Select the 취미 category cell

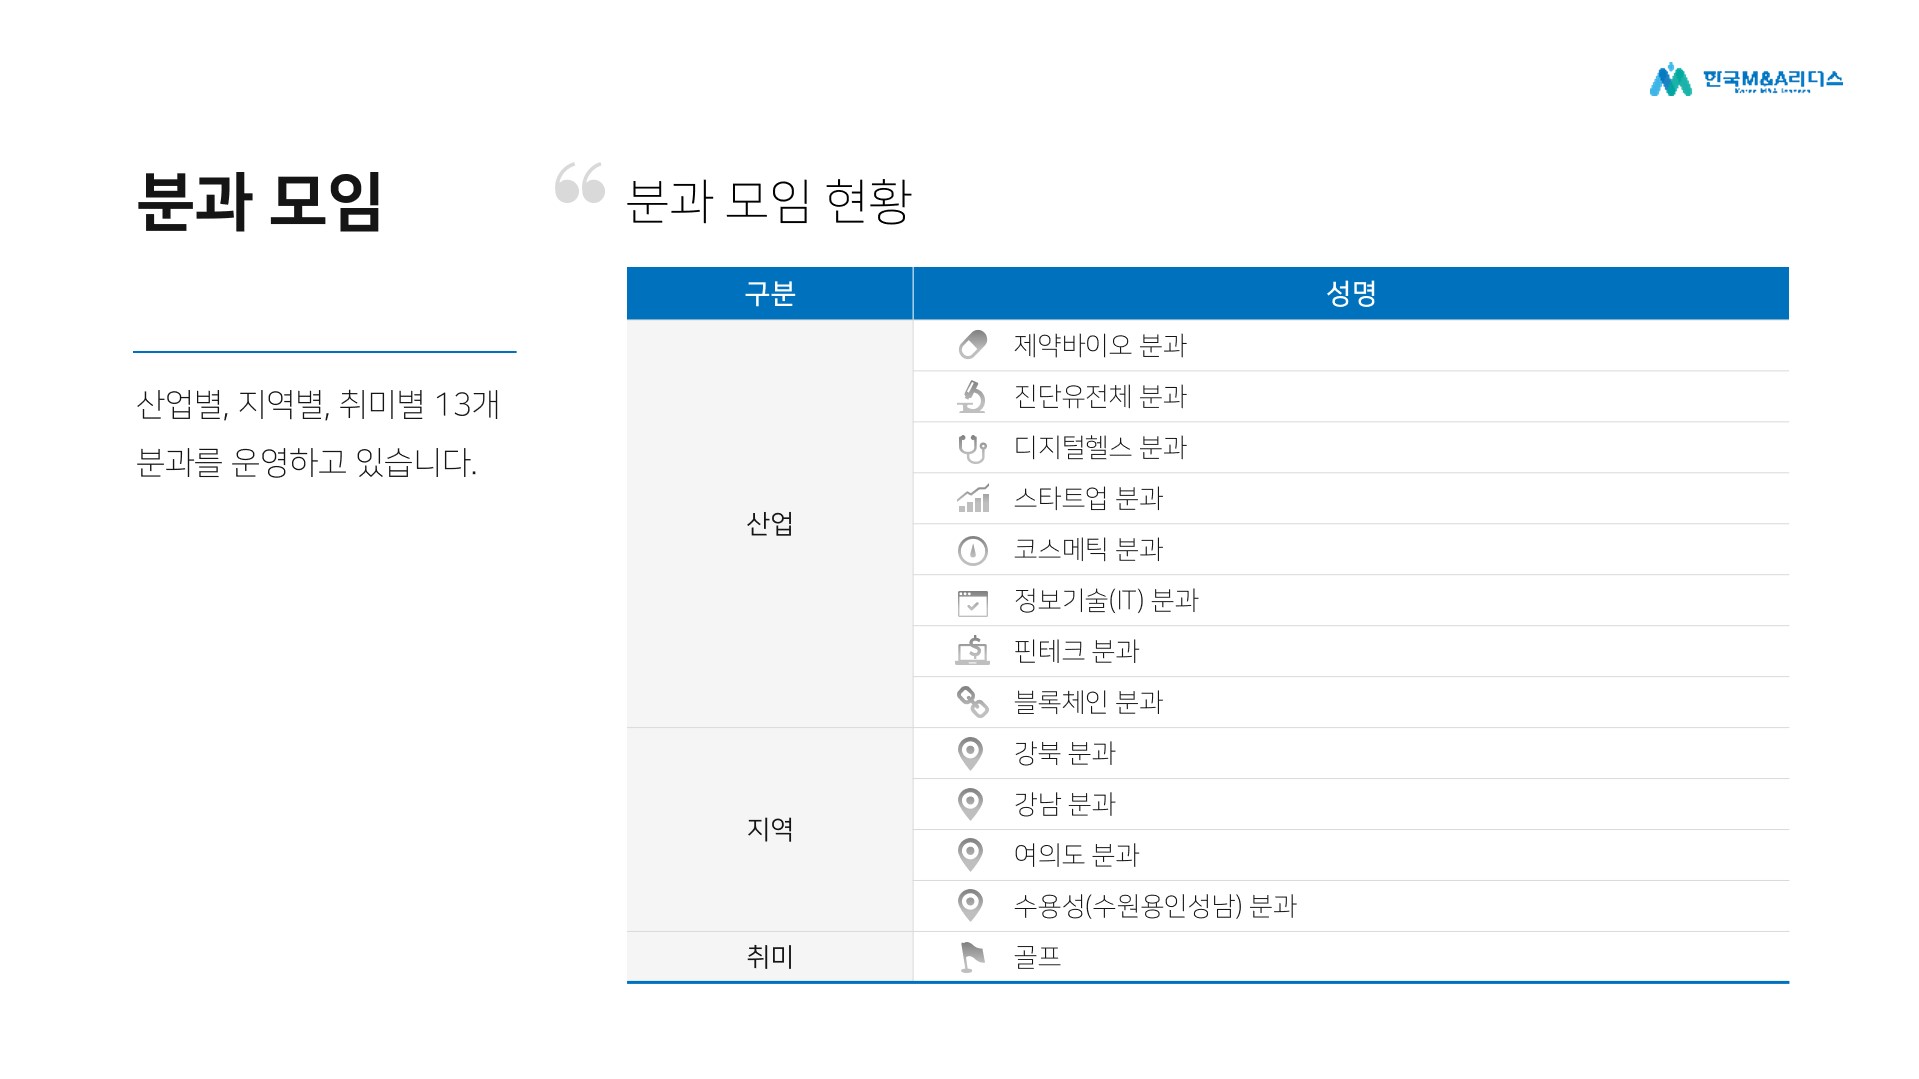pos(769,957)
